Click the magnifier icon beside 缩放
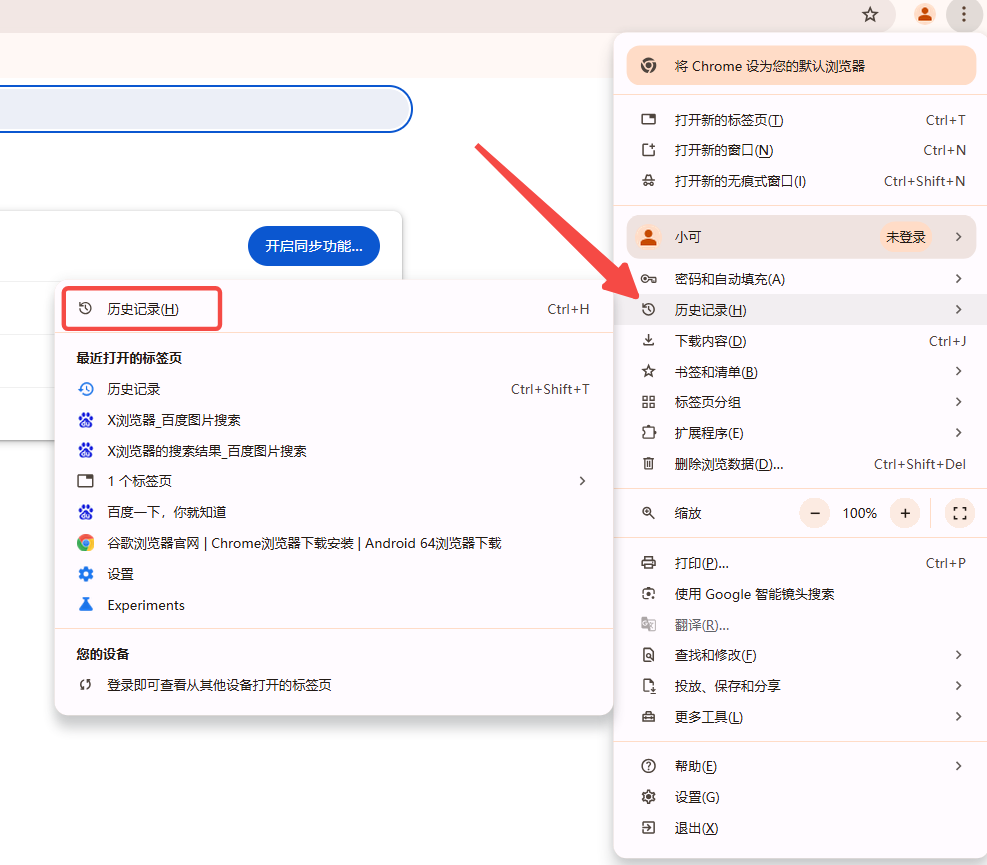The width and height of the screenshot is (987, 865). tap(648, 513)
